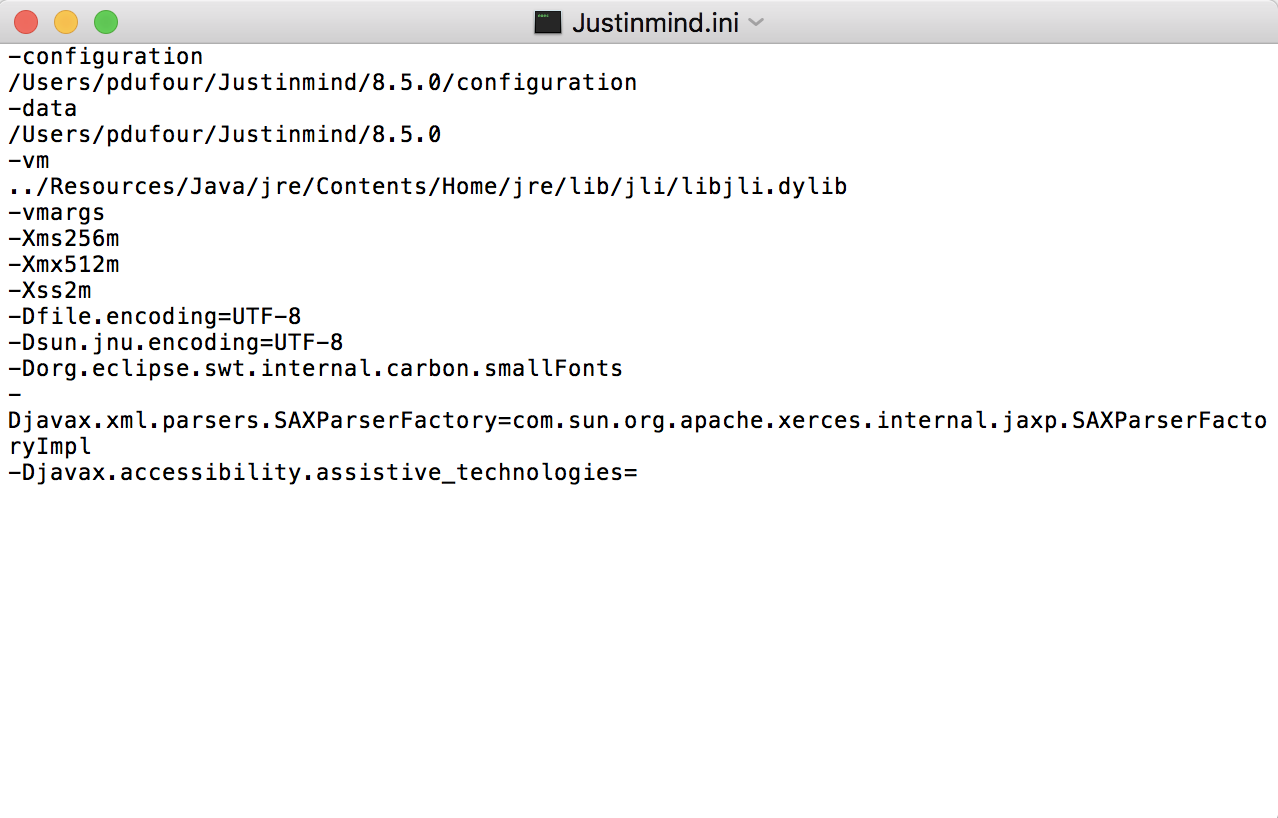Place cursor on the -Xss2m line

49,290
